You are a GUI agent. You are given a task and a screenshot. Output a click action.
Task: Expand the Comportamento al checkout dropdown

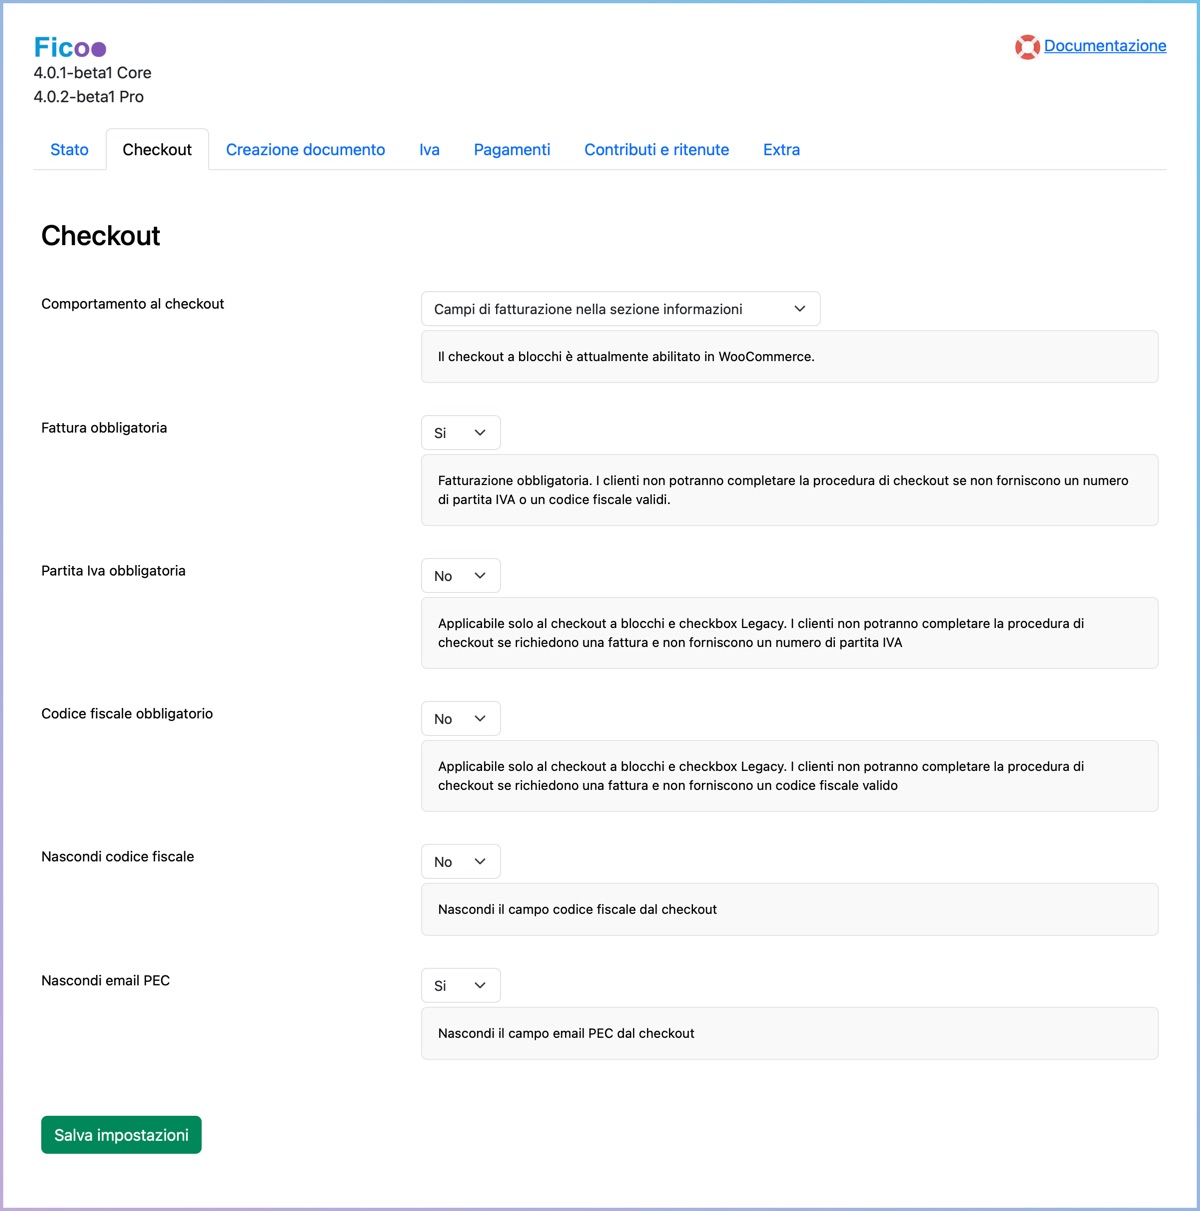[x=620, y=309]
